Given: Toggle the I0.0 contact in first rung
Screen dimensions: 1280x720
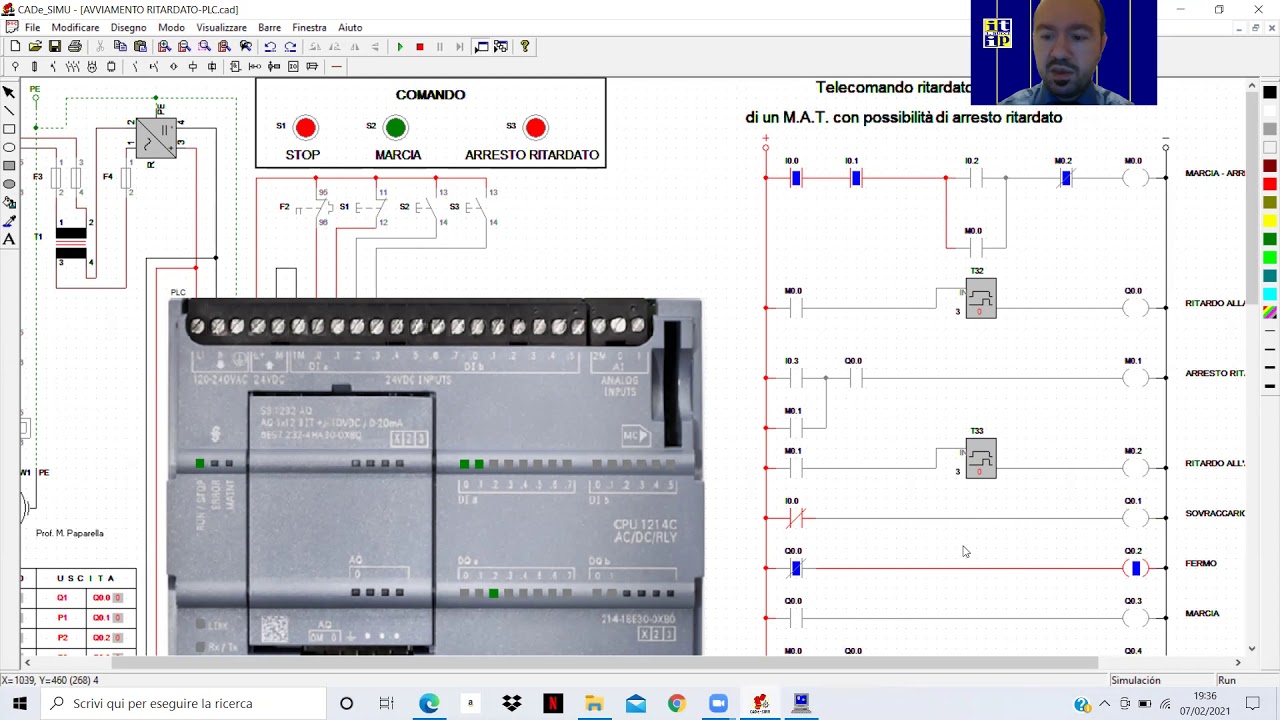Looking at the screenshot, I should [796, 178].
